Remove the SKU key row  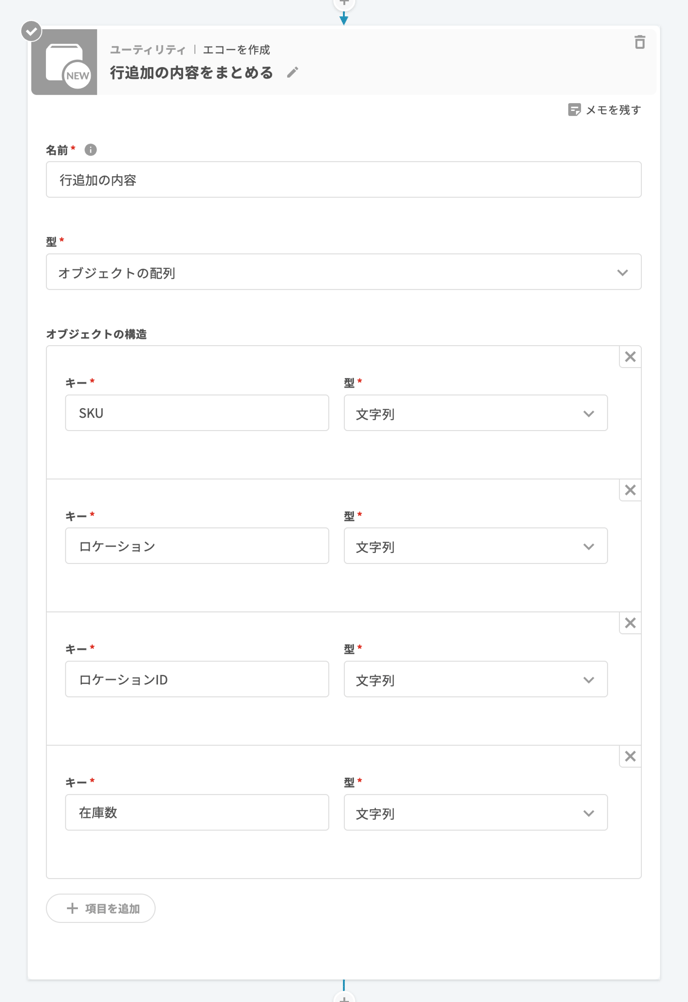point(630,357)
